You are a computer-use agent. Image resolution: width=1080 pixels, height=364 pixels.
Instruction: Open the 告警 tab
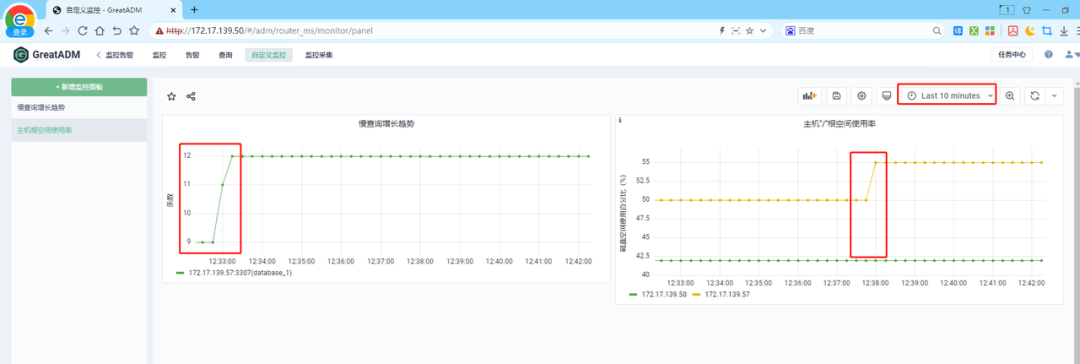coord(192,55)
